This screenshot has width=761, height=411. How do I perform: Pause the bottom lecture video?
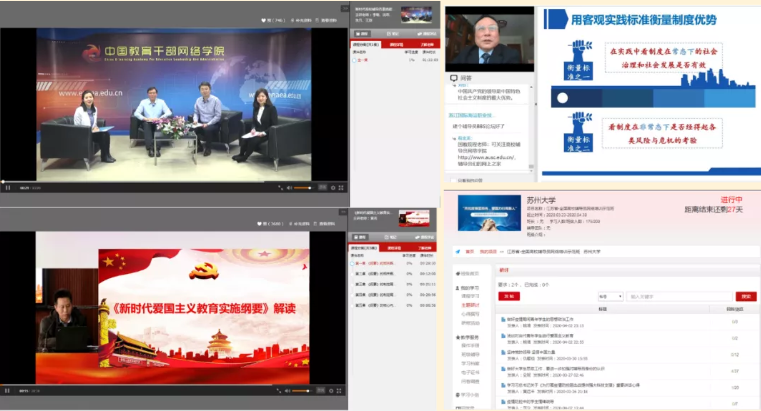(x=7, y=389)
